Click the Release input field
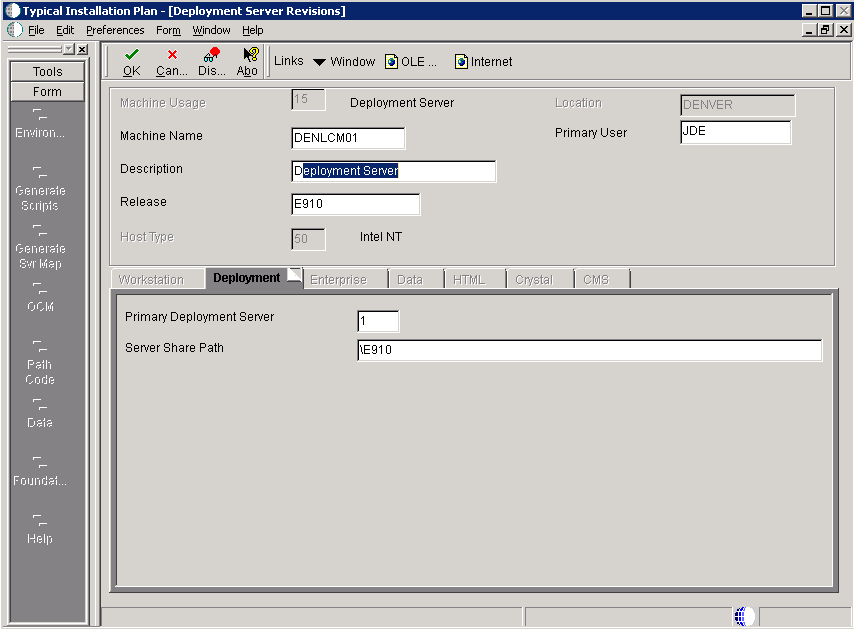The height and width of the screenshot is (629, 854). pyautogui.click(x=356, y=204)
